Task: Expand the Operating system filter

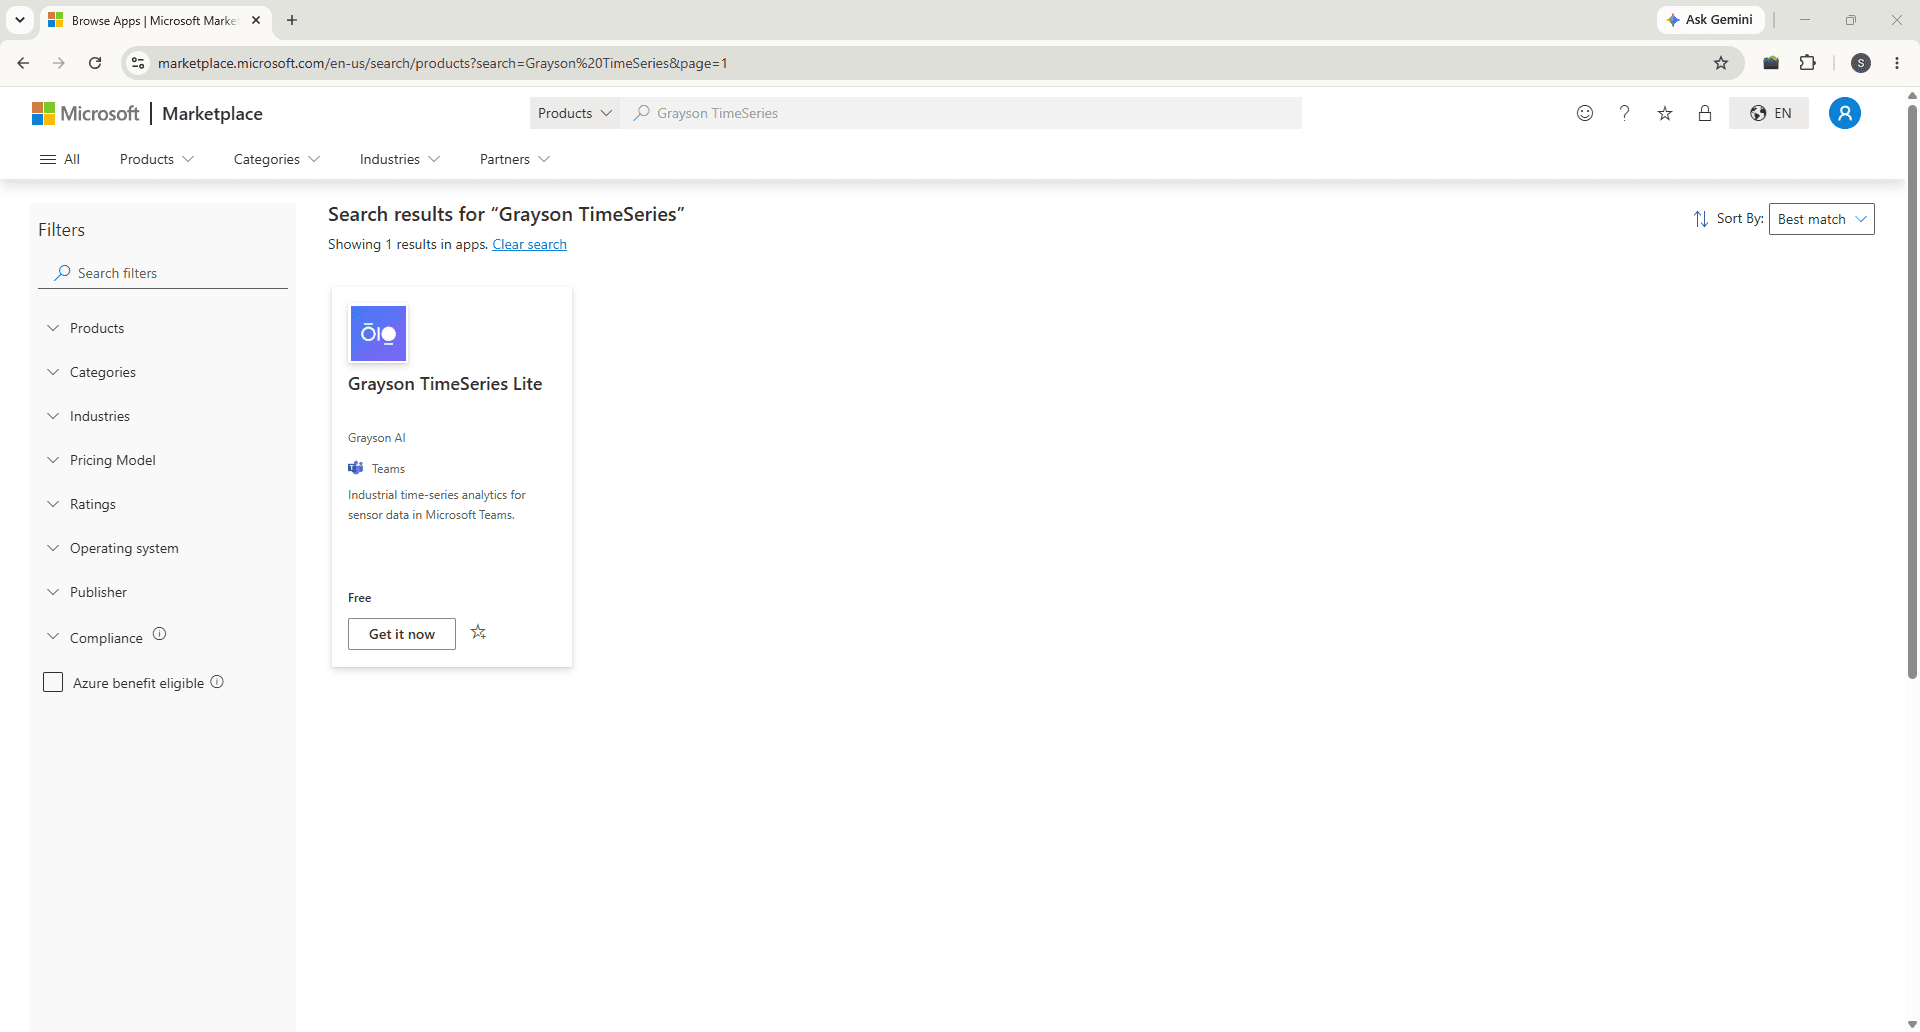Action: [x=112, y=548]
